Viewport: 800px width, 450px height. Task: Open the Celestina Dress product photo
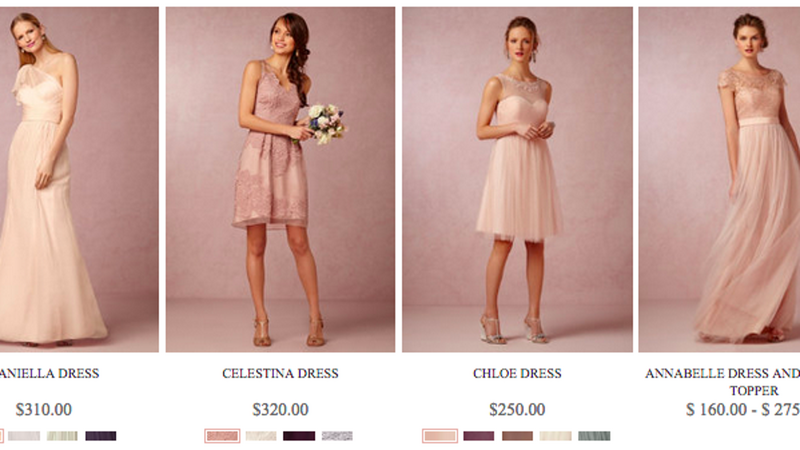coord(280,179)
